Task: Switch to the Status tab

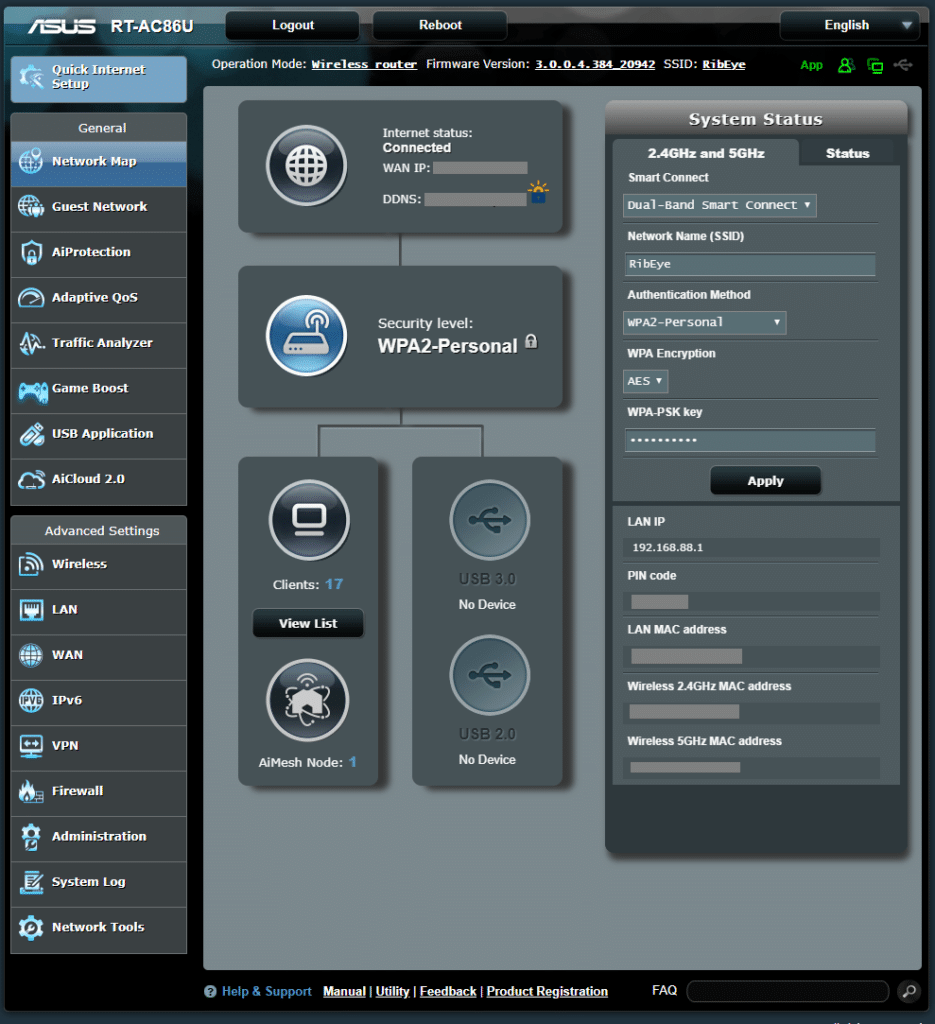Action: pos(847,153)
